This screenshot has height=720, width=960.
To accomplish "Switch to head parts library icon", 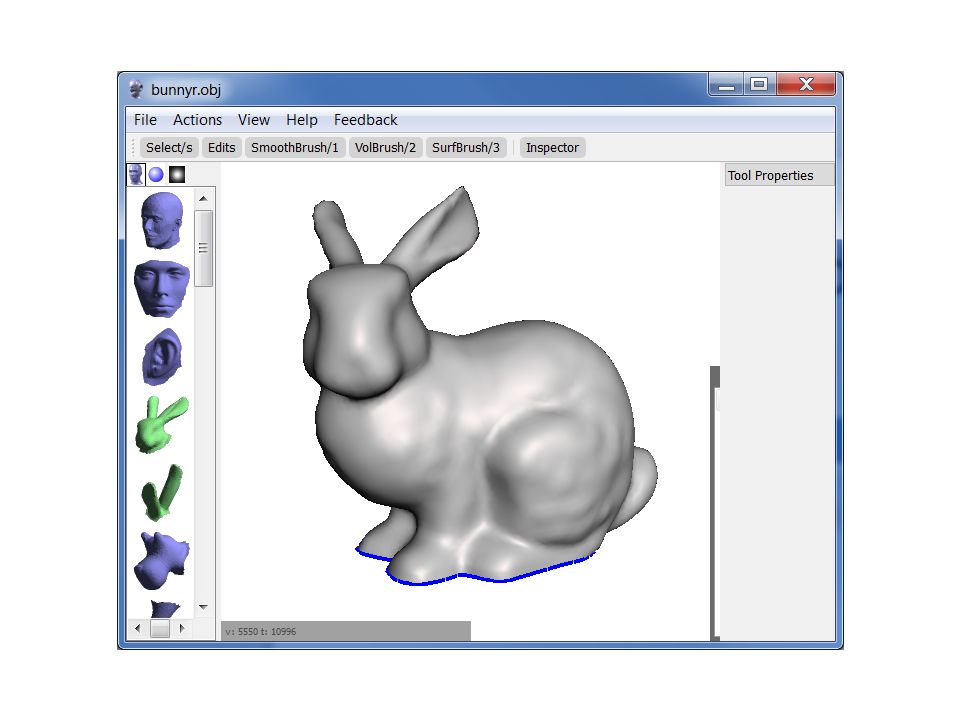I will pyautogui.click(x=135, y=174).
